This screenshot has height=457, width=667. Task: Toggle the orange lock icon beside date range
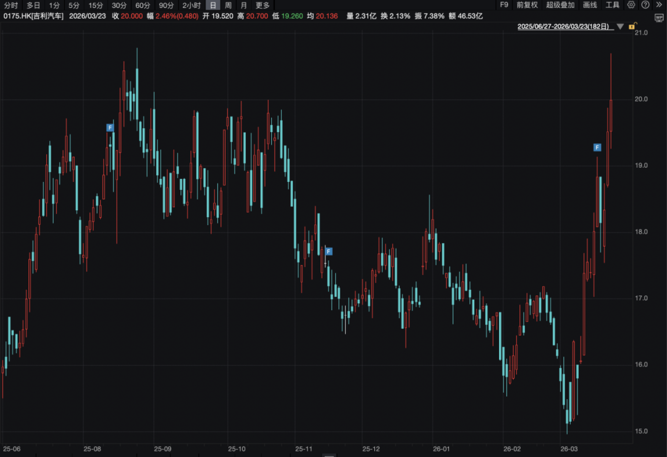click(633, 27)
